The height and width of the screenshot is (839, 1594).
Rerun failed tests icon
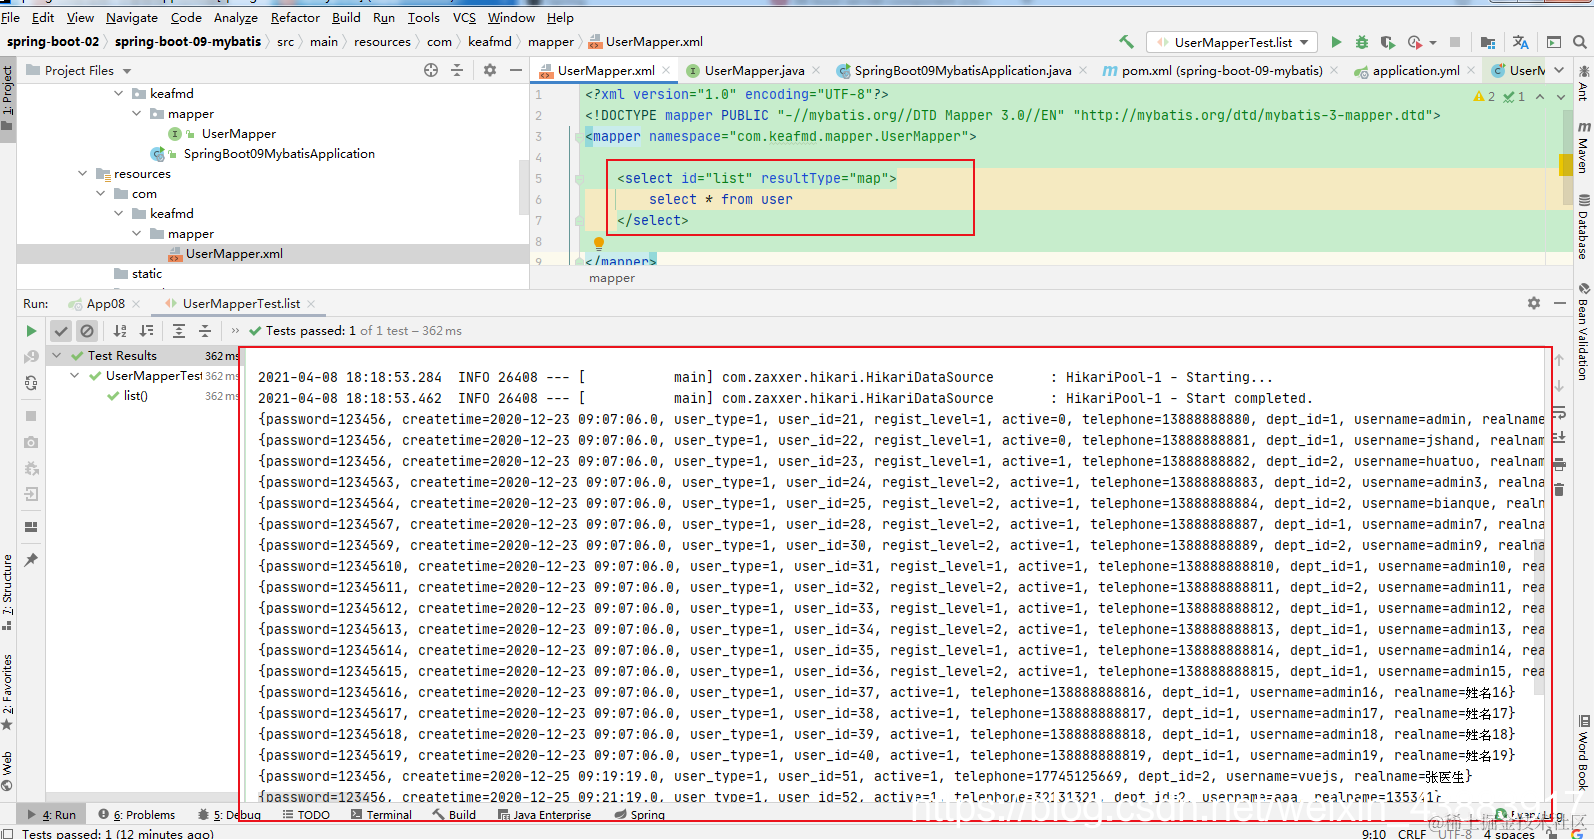31,357
